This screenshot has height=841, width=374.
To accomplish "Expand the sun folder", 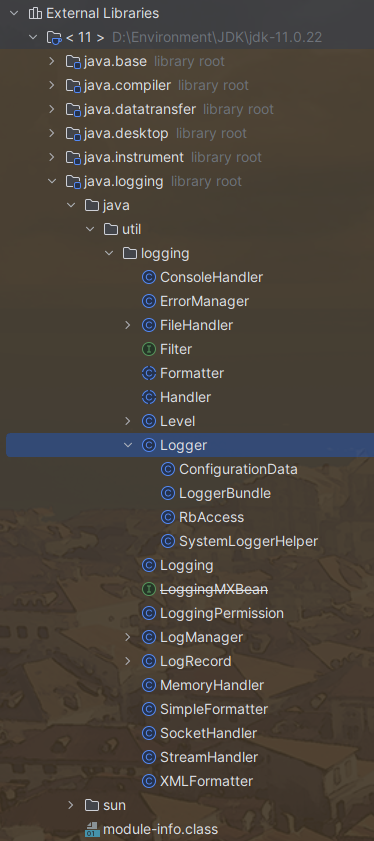I will [x=71, y=805].
